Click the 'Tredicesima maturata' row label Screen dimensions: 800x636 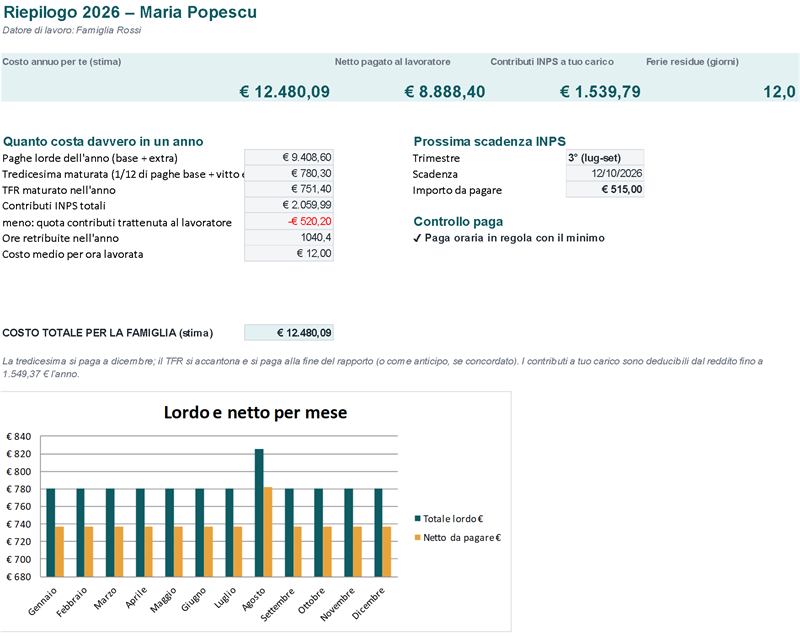coord(123,174)
